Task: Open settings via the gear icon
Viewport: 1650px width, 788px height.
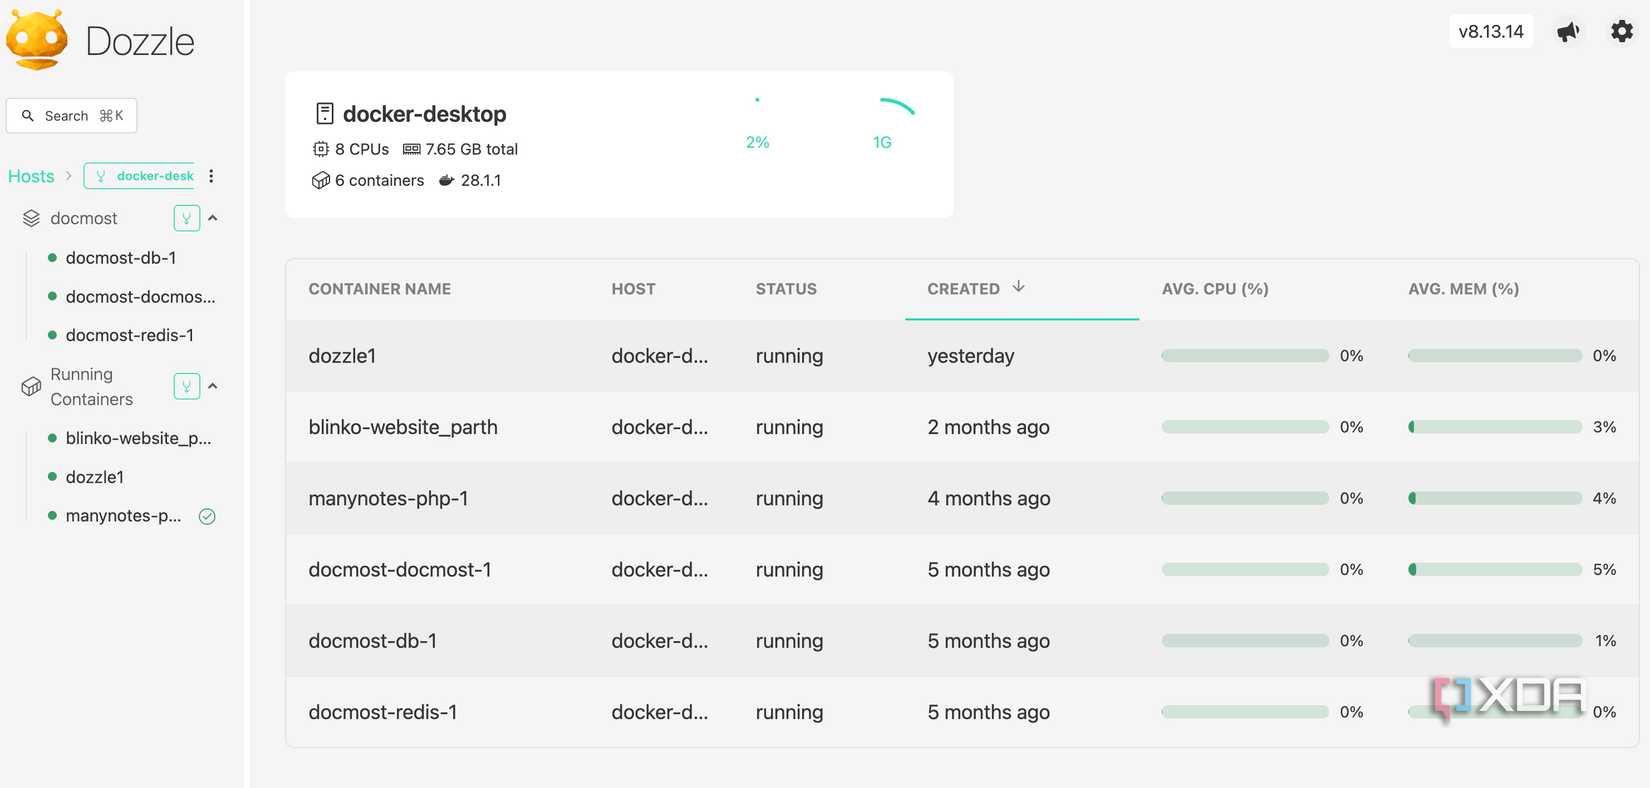Action: point(1622,31)
